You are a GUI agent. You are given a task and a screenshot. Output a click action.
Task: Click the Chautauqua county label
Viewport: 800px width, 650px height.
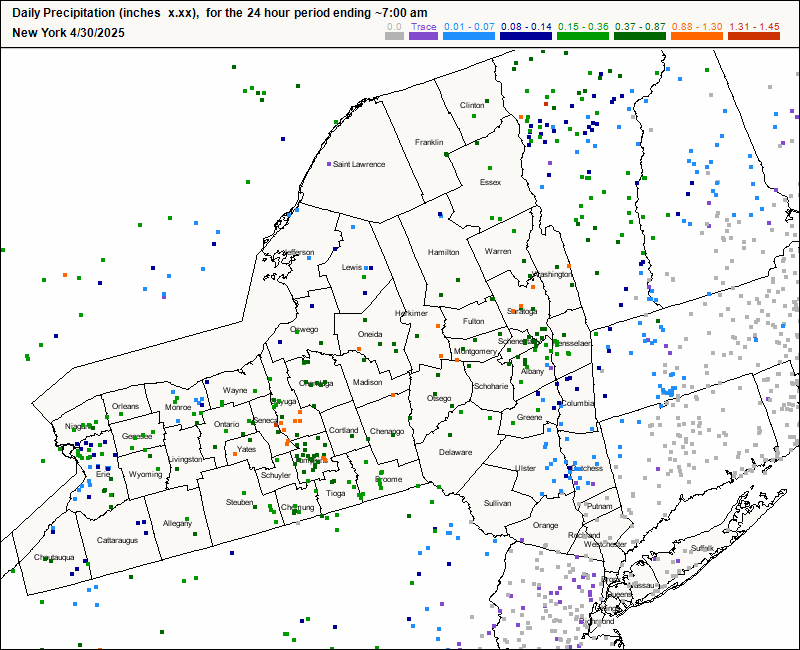(x=54, y=557)
